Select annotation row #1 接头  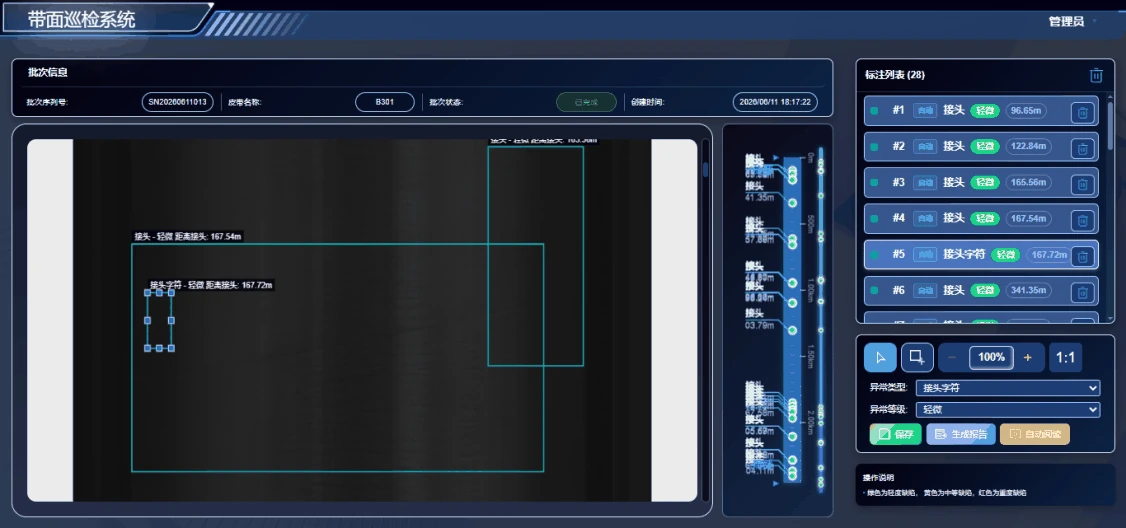981,111
